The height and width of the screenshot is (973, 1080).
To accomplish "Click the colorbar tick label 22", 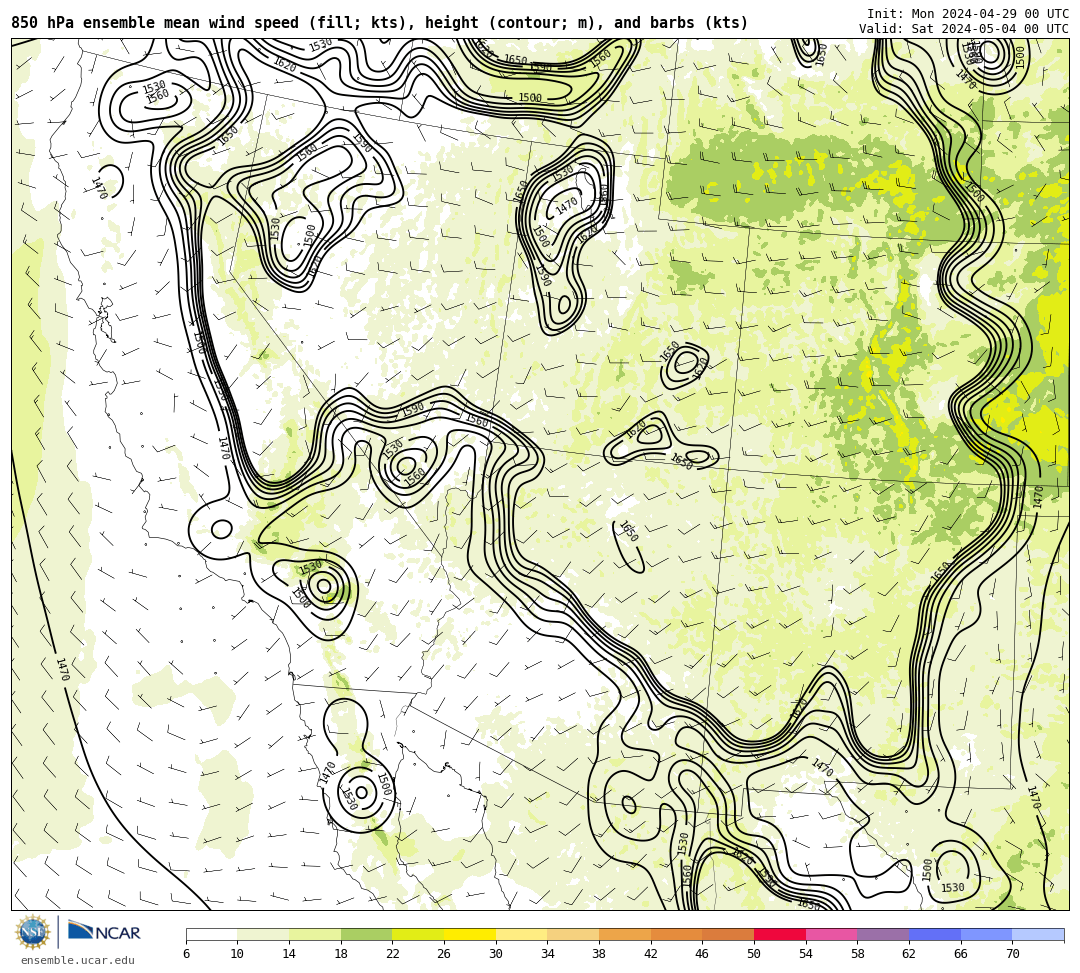I will [393, 954].
